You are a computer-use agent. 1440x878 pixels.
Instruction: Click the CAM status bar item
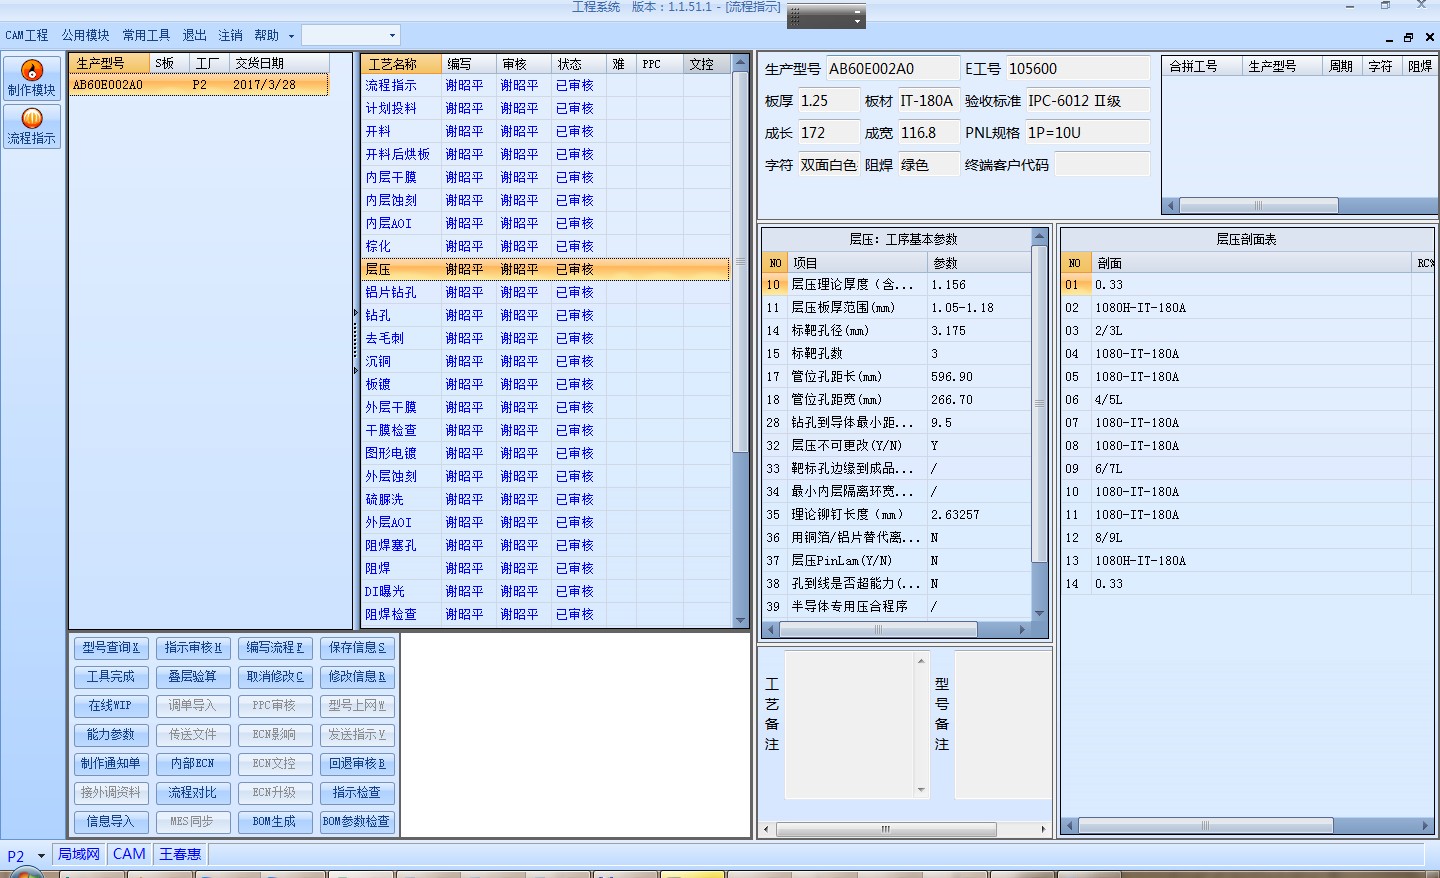[x=129, y=855]
